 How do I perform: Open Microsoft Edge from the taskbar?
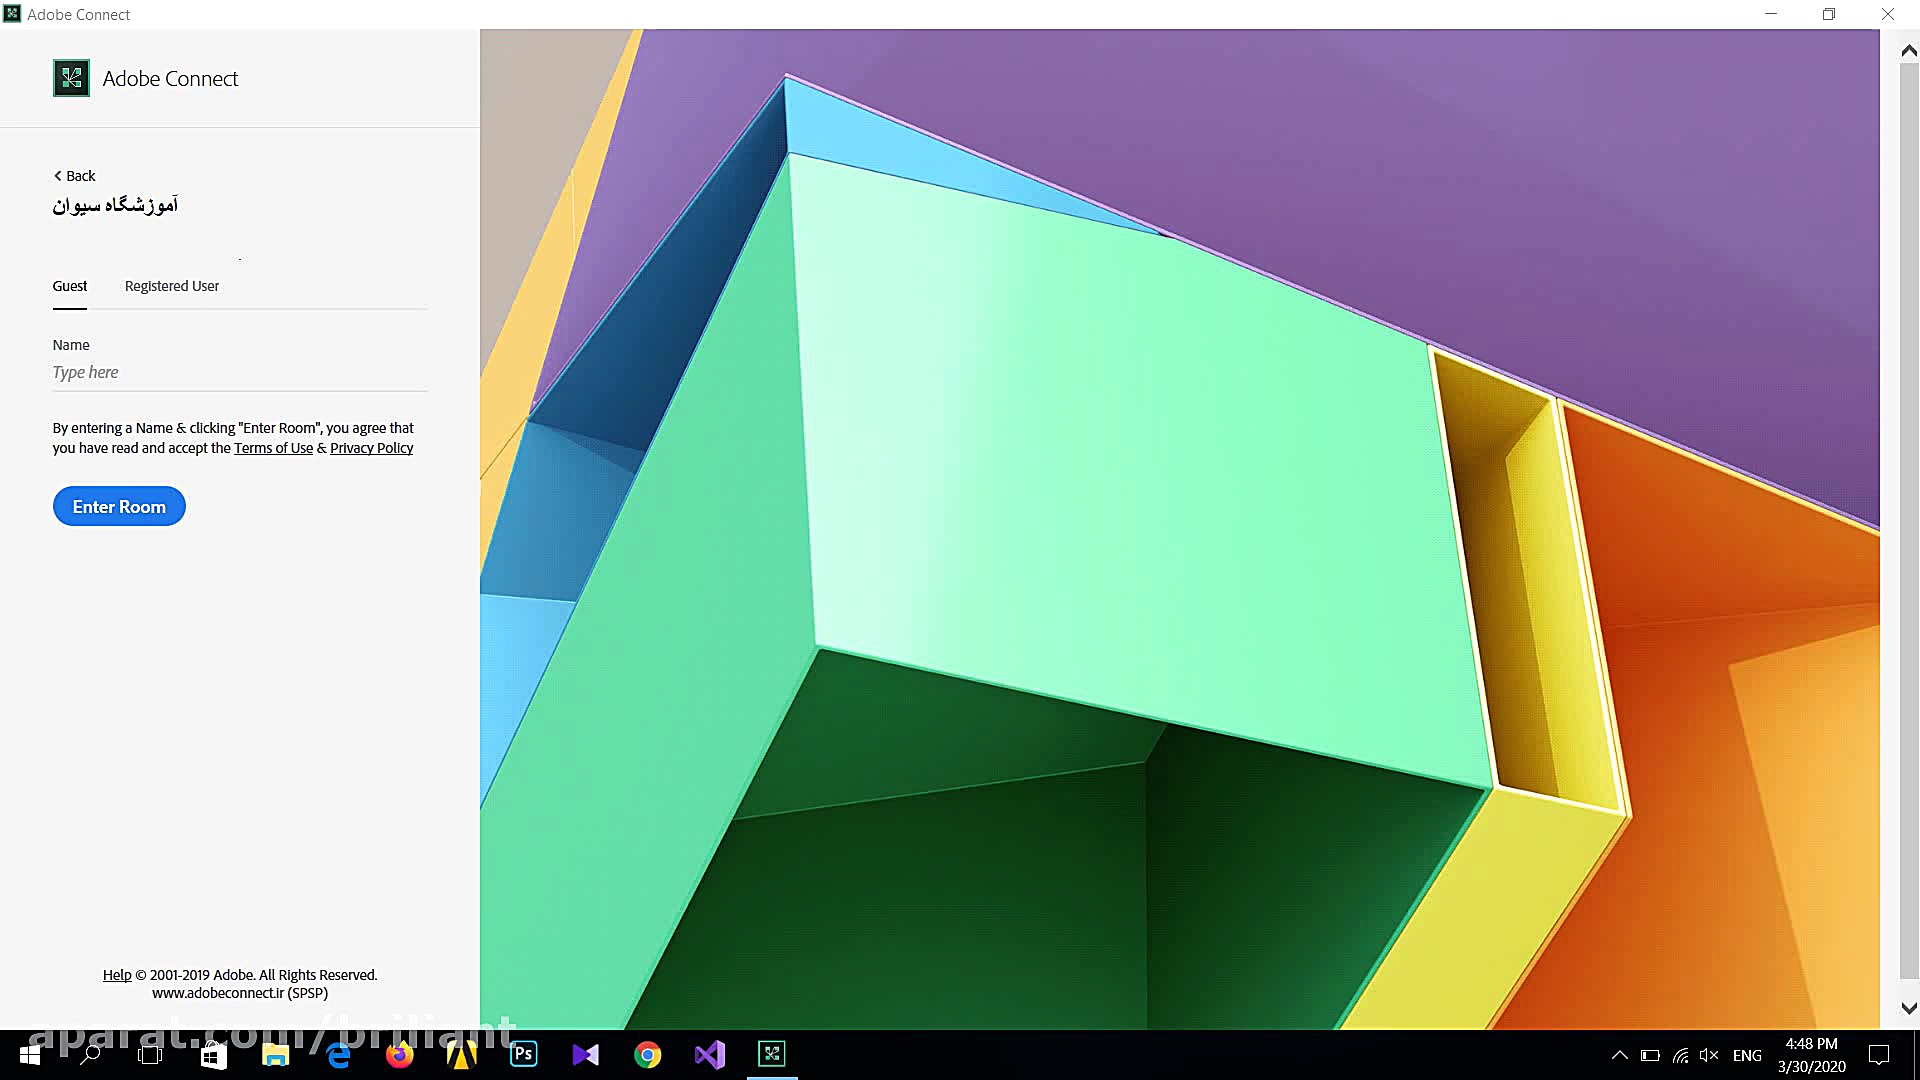[x=338, y=1055]
